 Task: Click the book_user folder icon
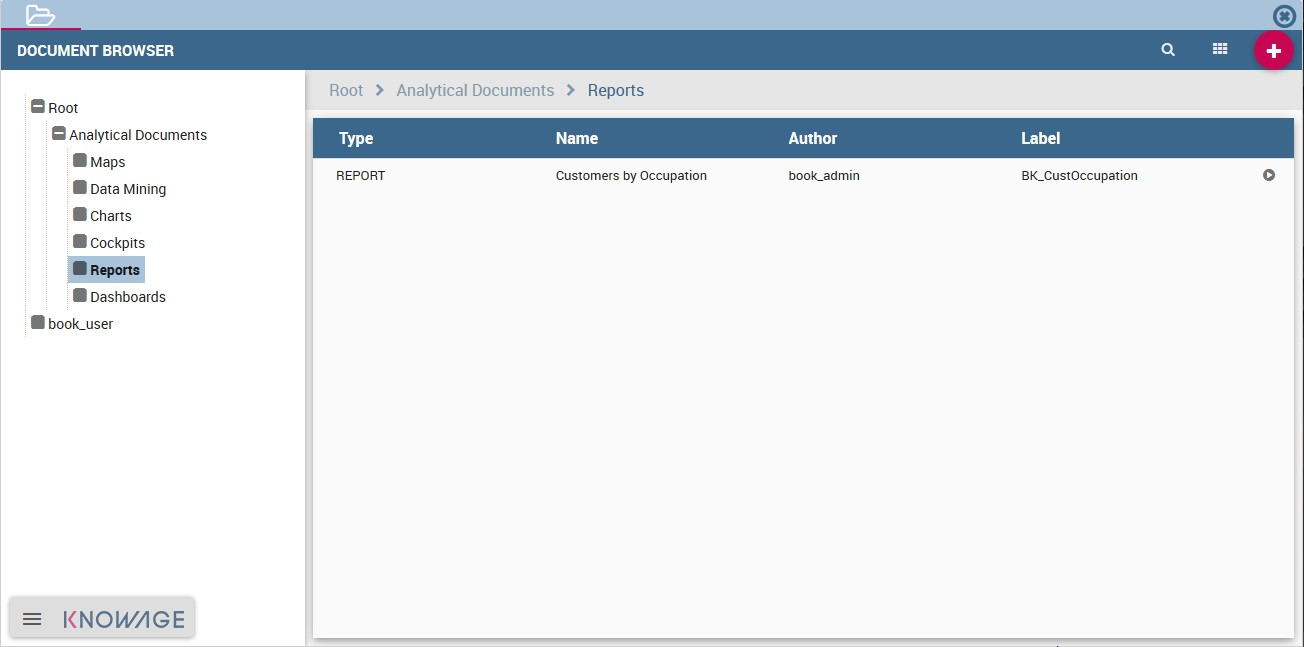tap(38, 322)
